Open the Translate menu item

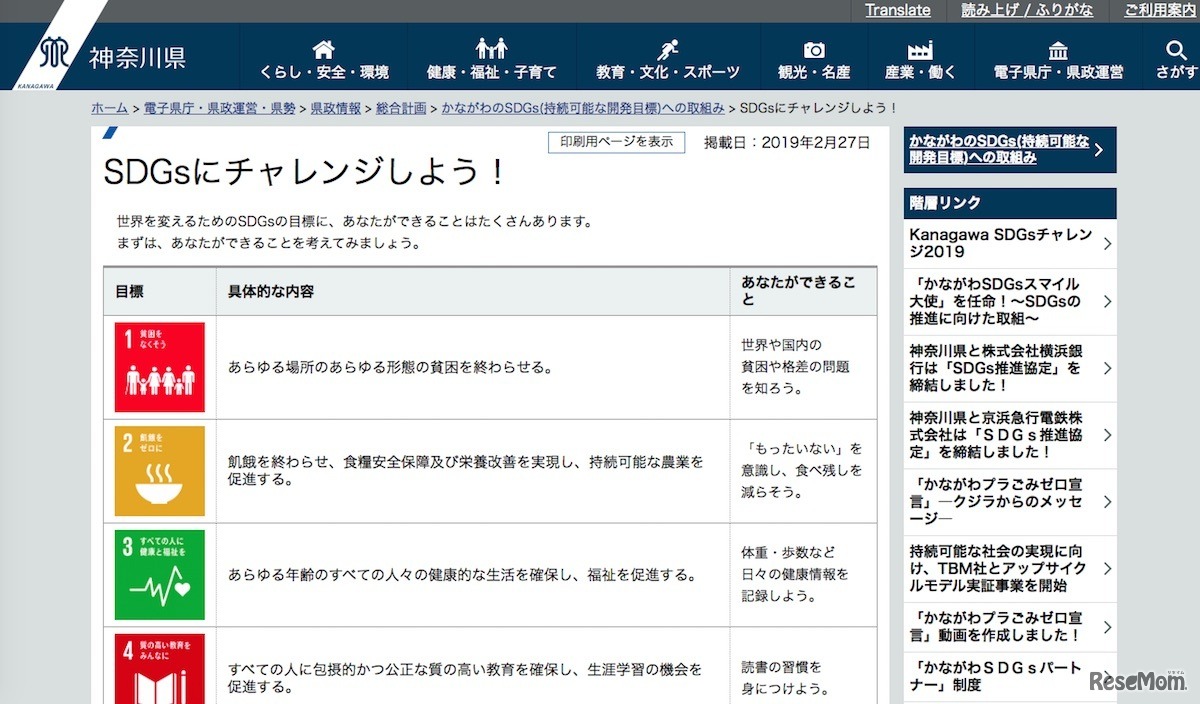[897, 10]
